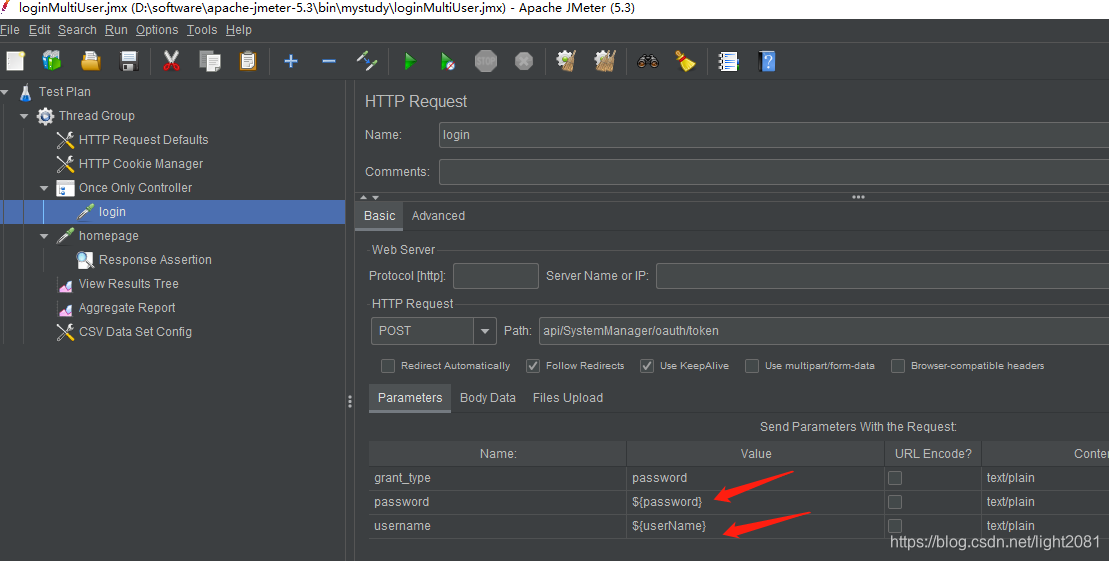The image size is (1109, 561).
Task: Click the three-dot divider expander above tabs
Action: 859,197
